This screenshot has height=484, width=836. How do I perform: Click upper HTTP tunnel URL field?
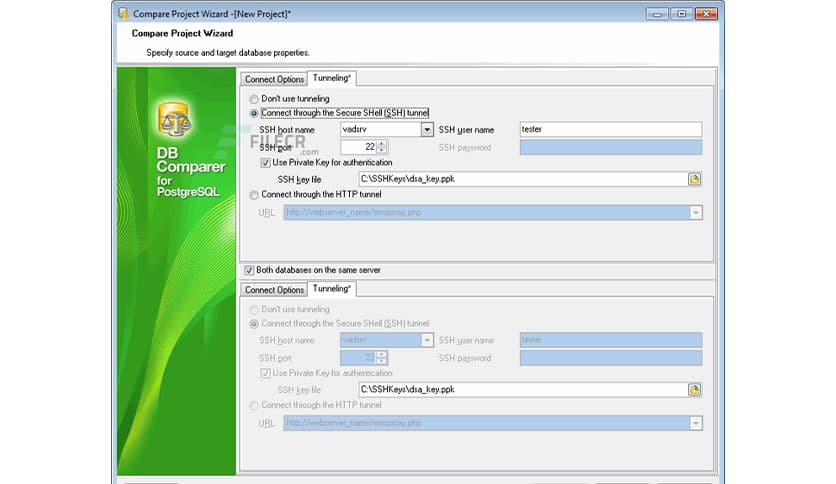(487, 213)
